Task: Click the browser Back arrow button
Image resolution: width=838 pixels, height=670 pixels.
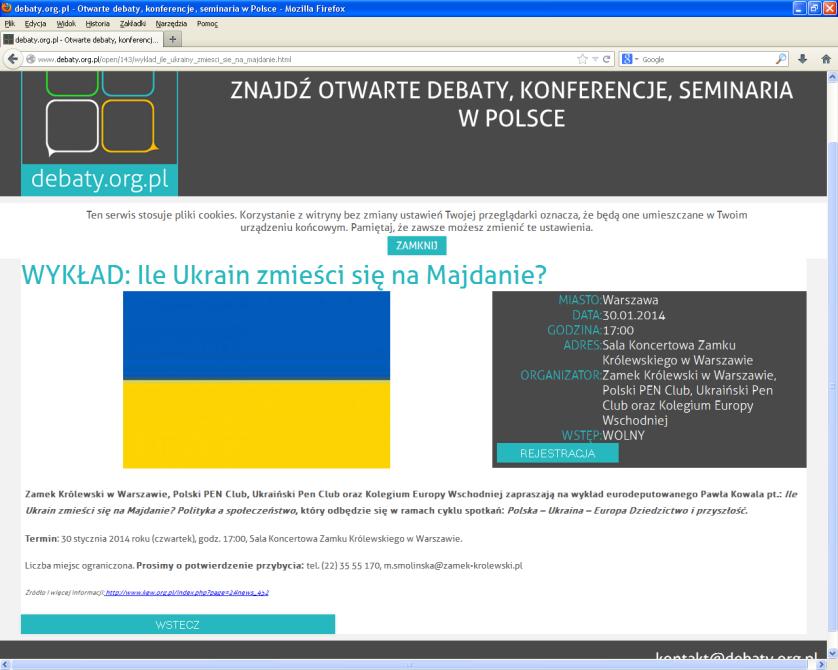Action: (13, 59)
